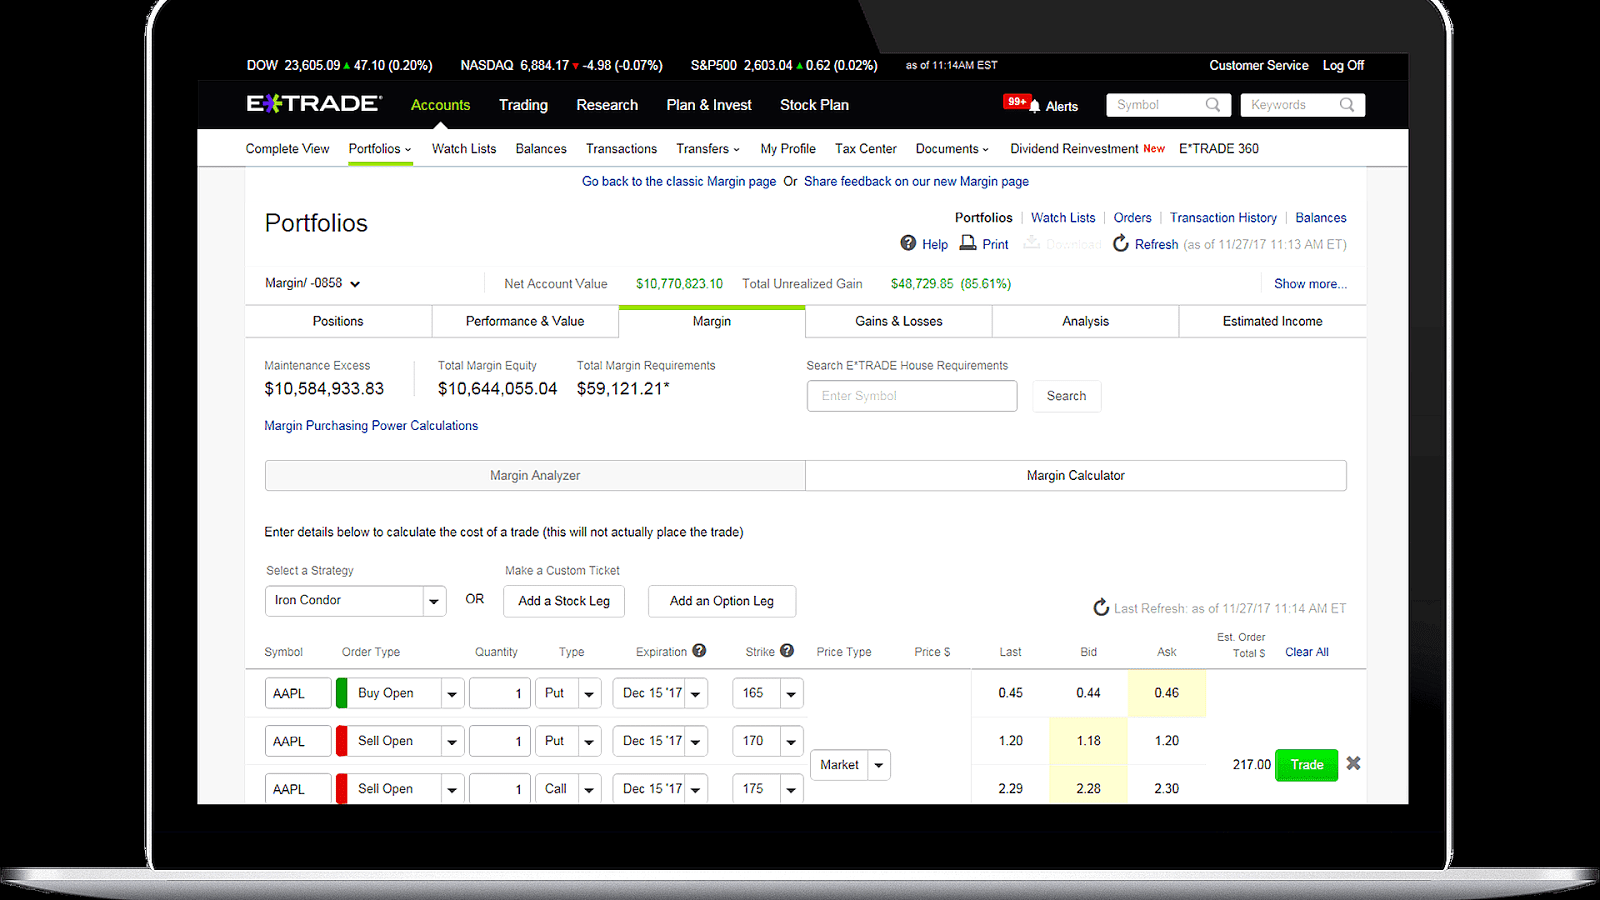Click the Keywords search magnifier icon
The image size is (1600, 900).
point(1347,104)
